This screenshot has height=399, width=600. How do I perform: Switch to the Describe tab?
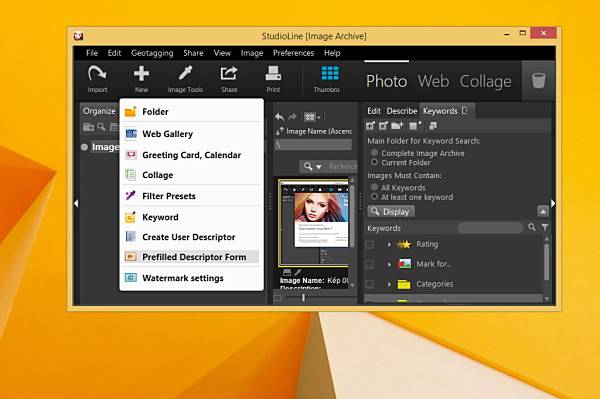[401, 111]
